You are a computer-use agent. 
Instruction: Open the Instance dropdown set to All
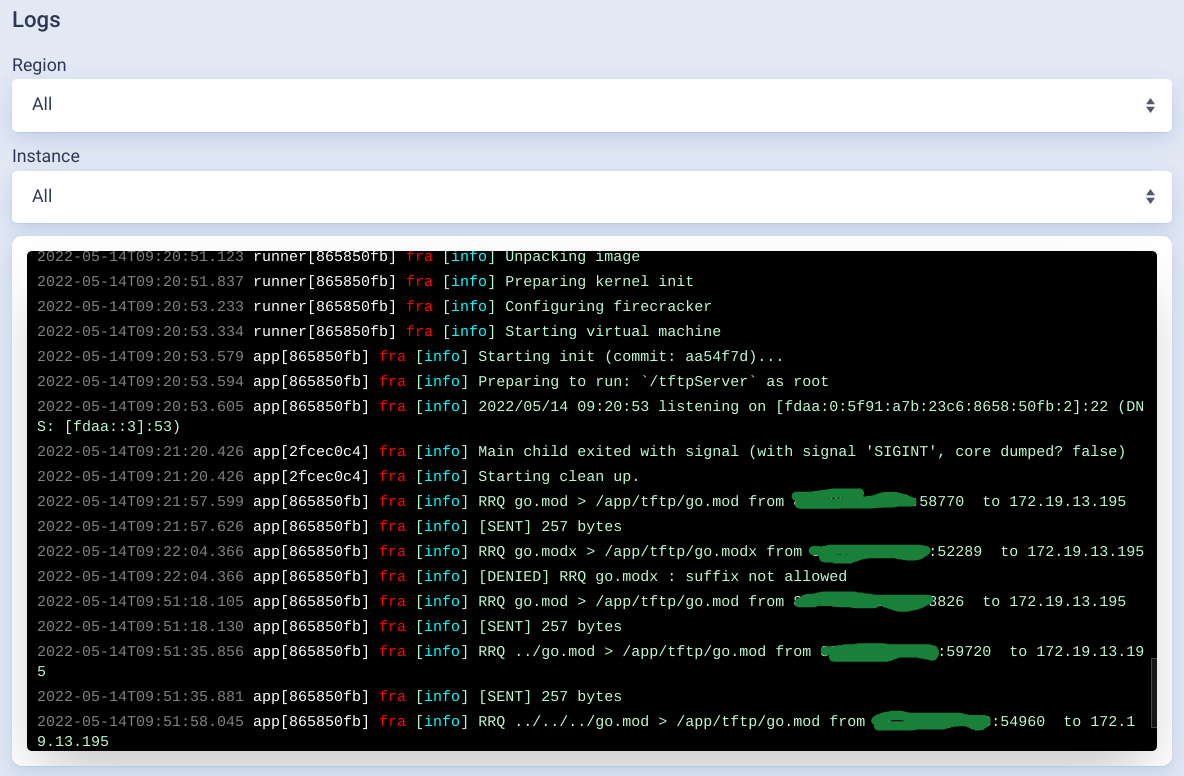tap(591, 196)
